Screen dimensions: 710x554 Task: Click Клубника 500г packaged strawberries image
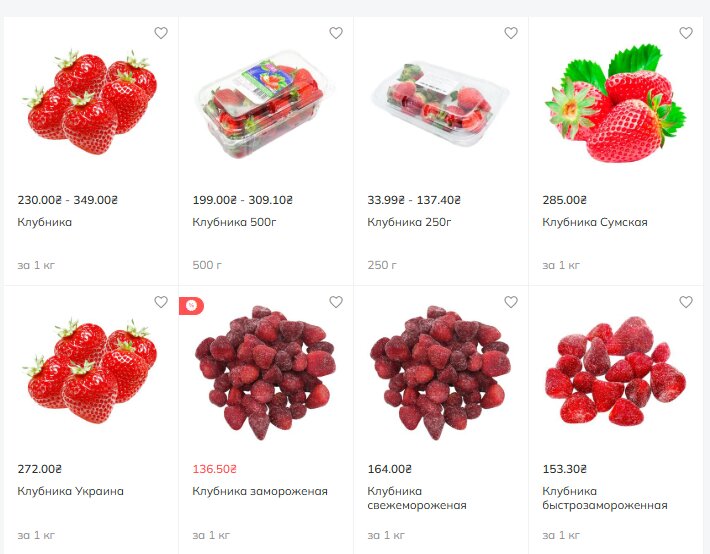[x=265, y=105]
